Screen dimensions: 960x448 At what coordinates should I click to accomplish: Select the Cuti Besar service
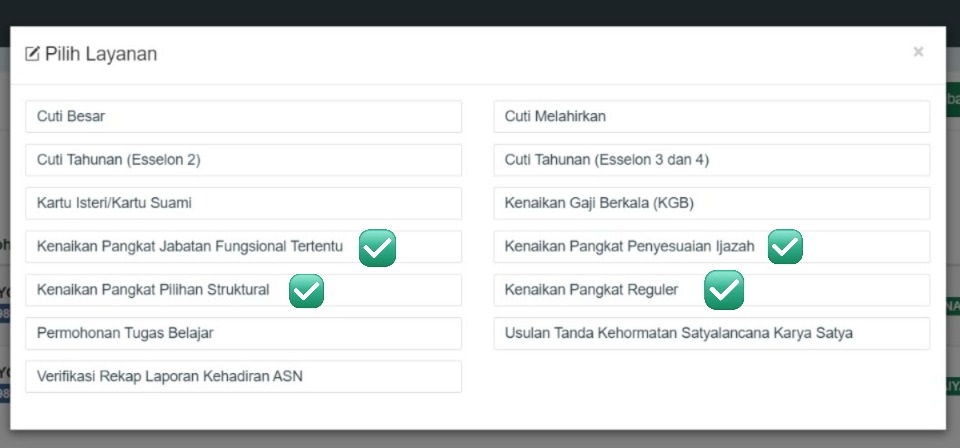[x=243, y=117]
